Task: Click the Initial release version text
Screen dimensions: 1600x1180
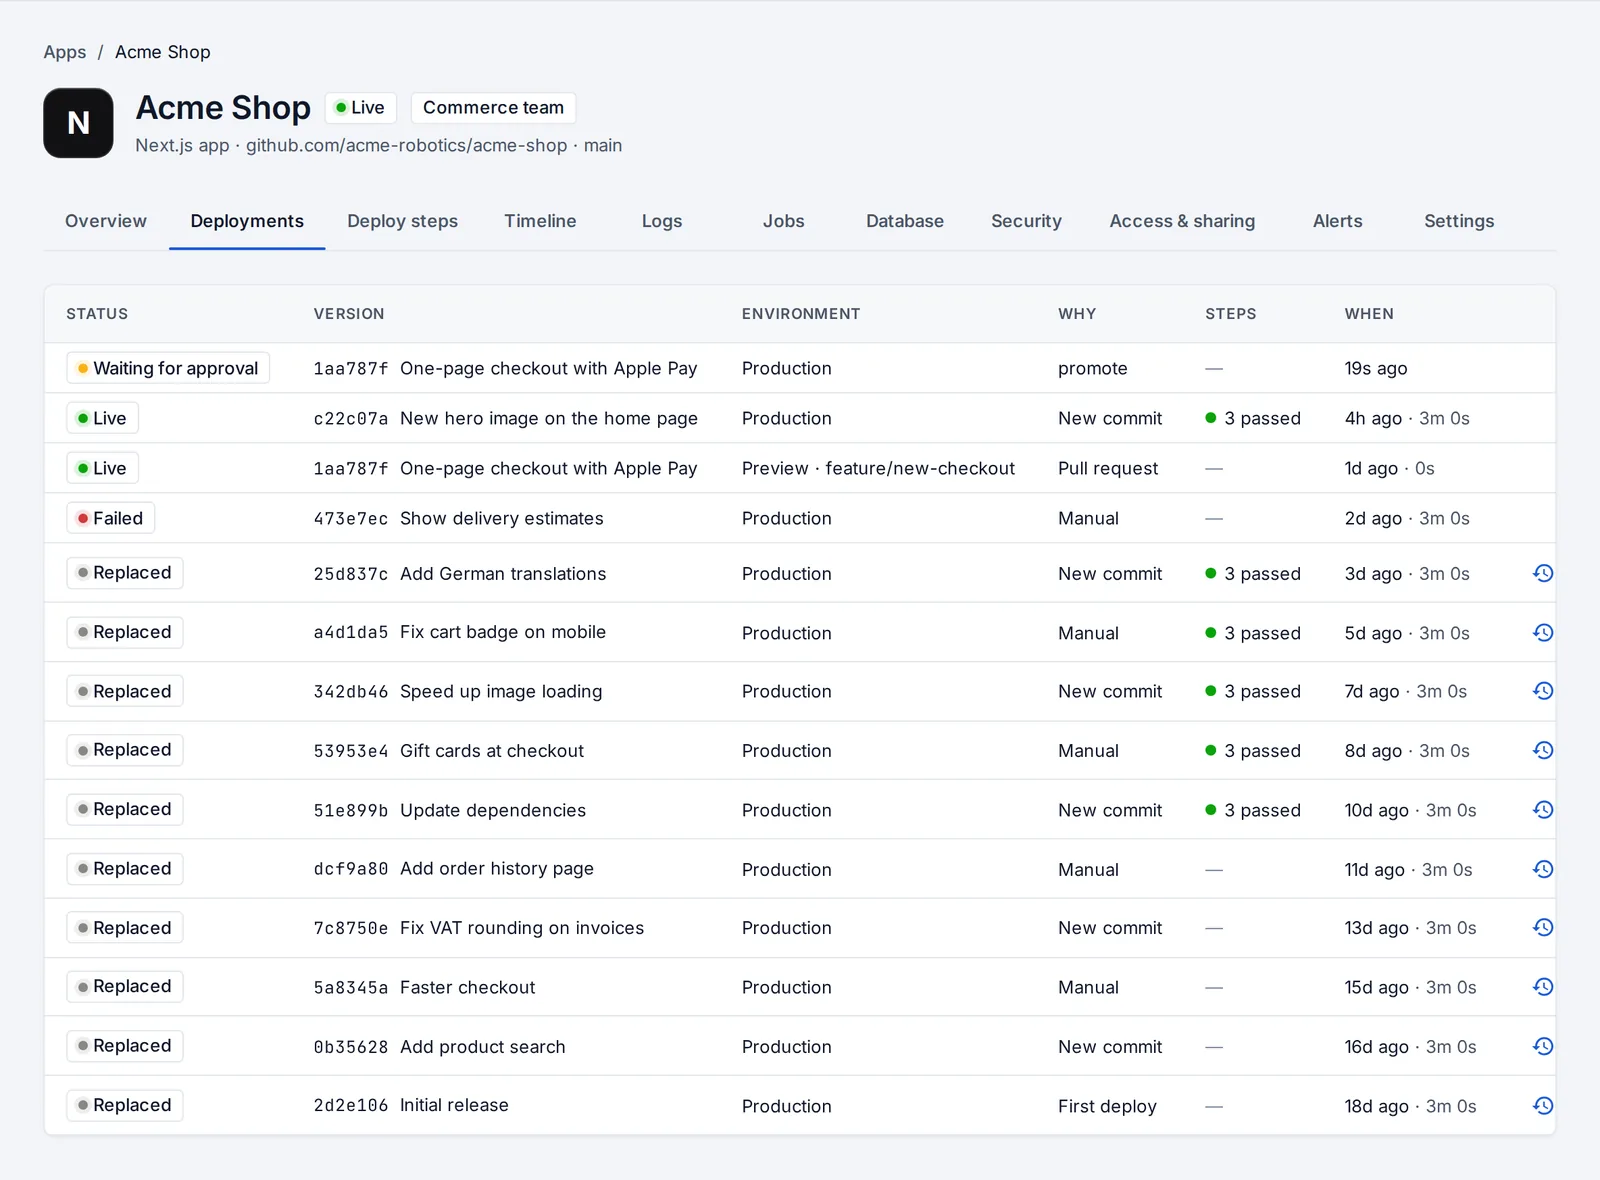Action: point(454,1105)
